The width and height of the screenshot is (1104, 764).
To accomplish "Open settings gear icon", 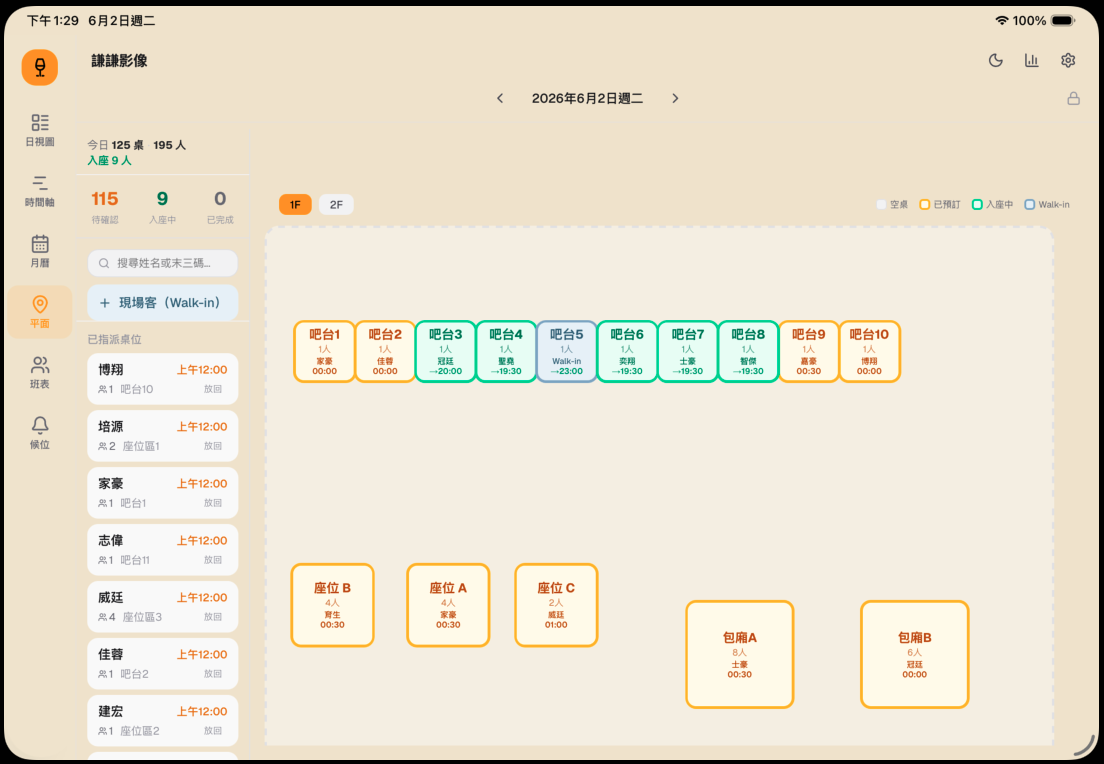I will pyautogui.click(x=1068, y=61).
